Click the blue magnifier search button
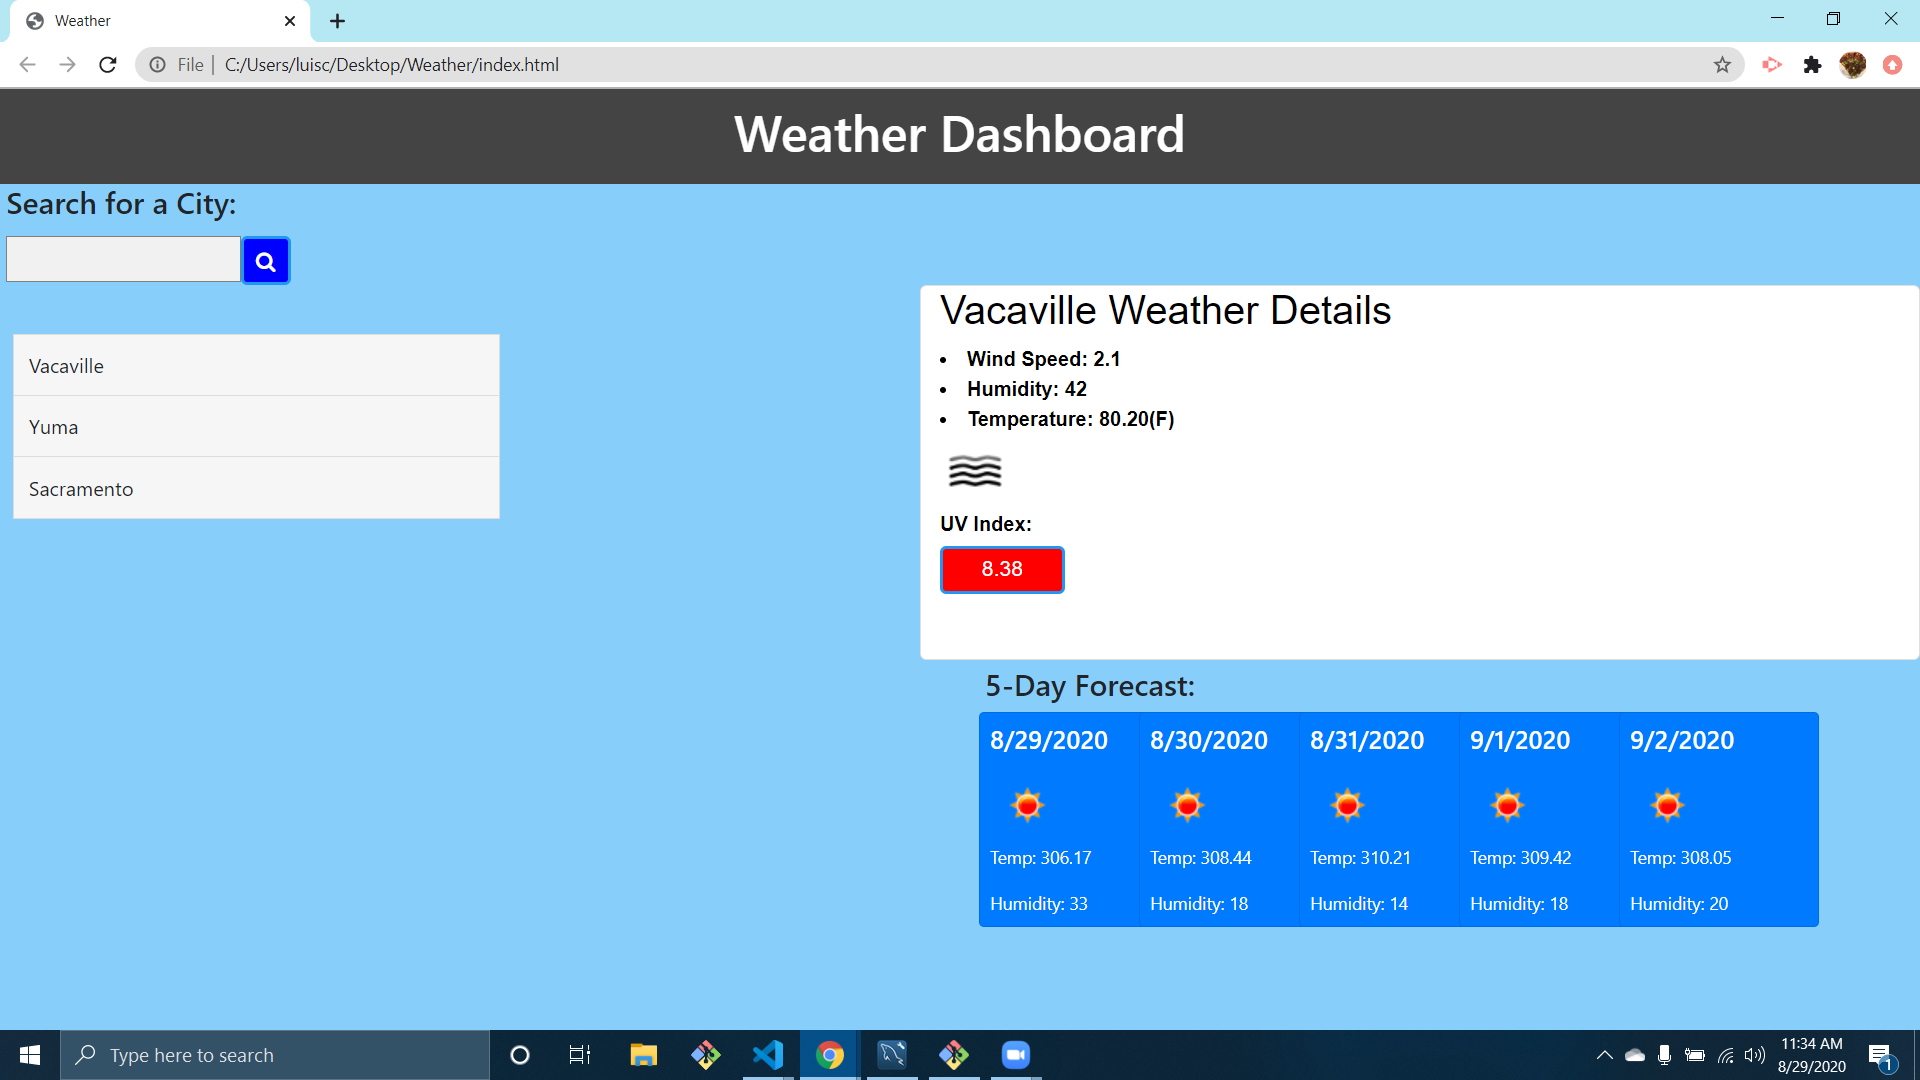1920x1080 pixels. tap(265, 261)
